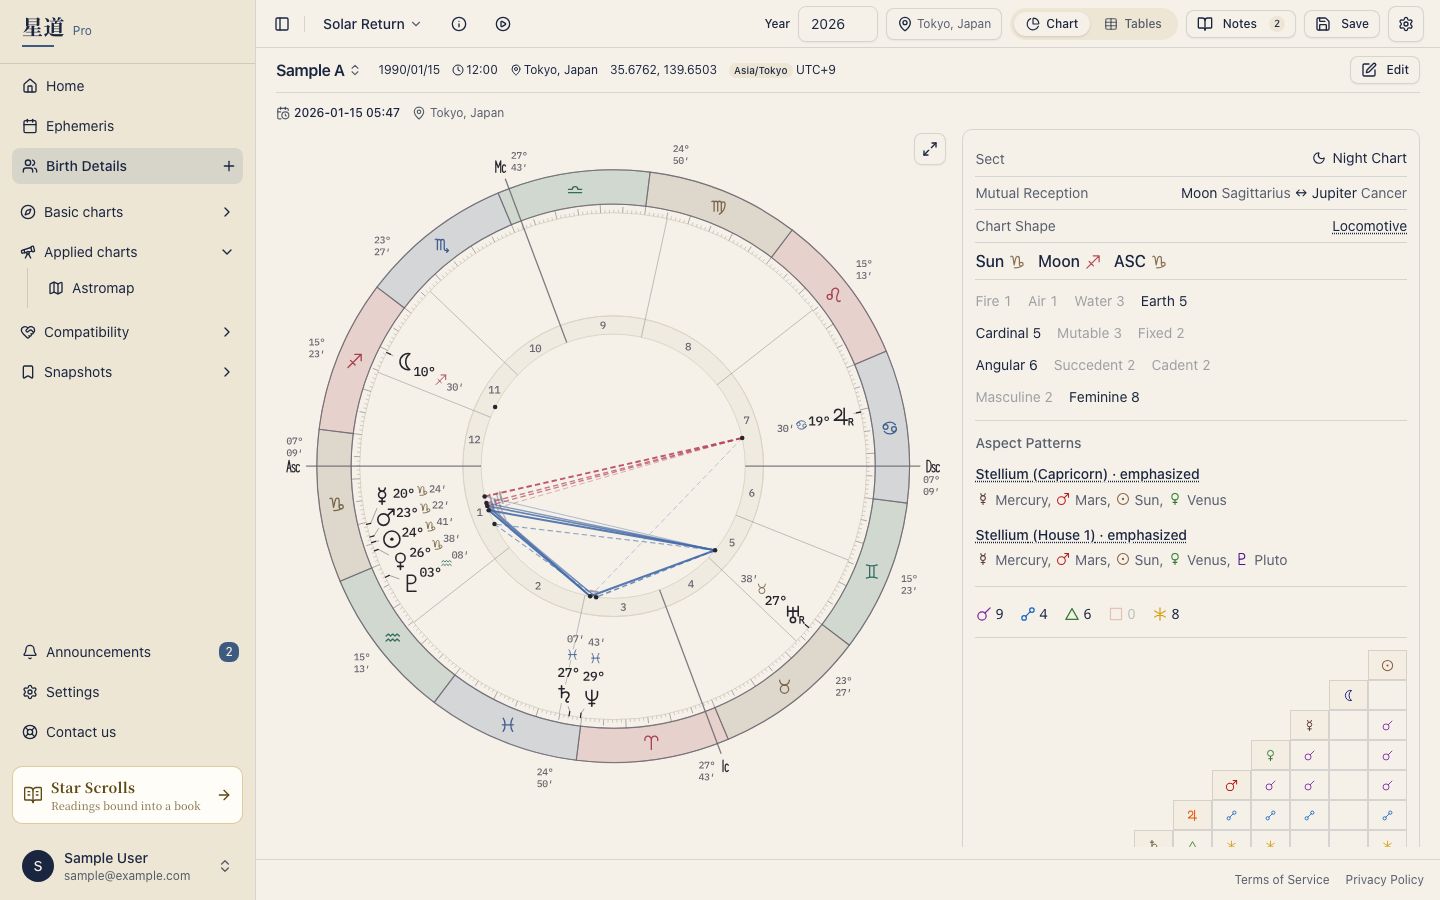The image size is (1440, 900).
Task: Expand Snapshots section
Action: pos(127,372)
